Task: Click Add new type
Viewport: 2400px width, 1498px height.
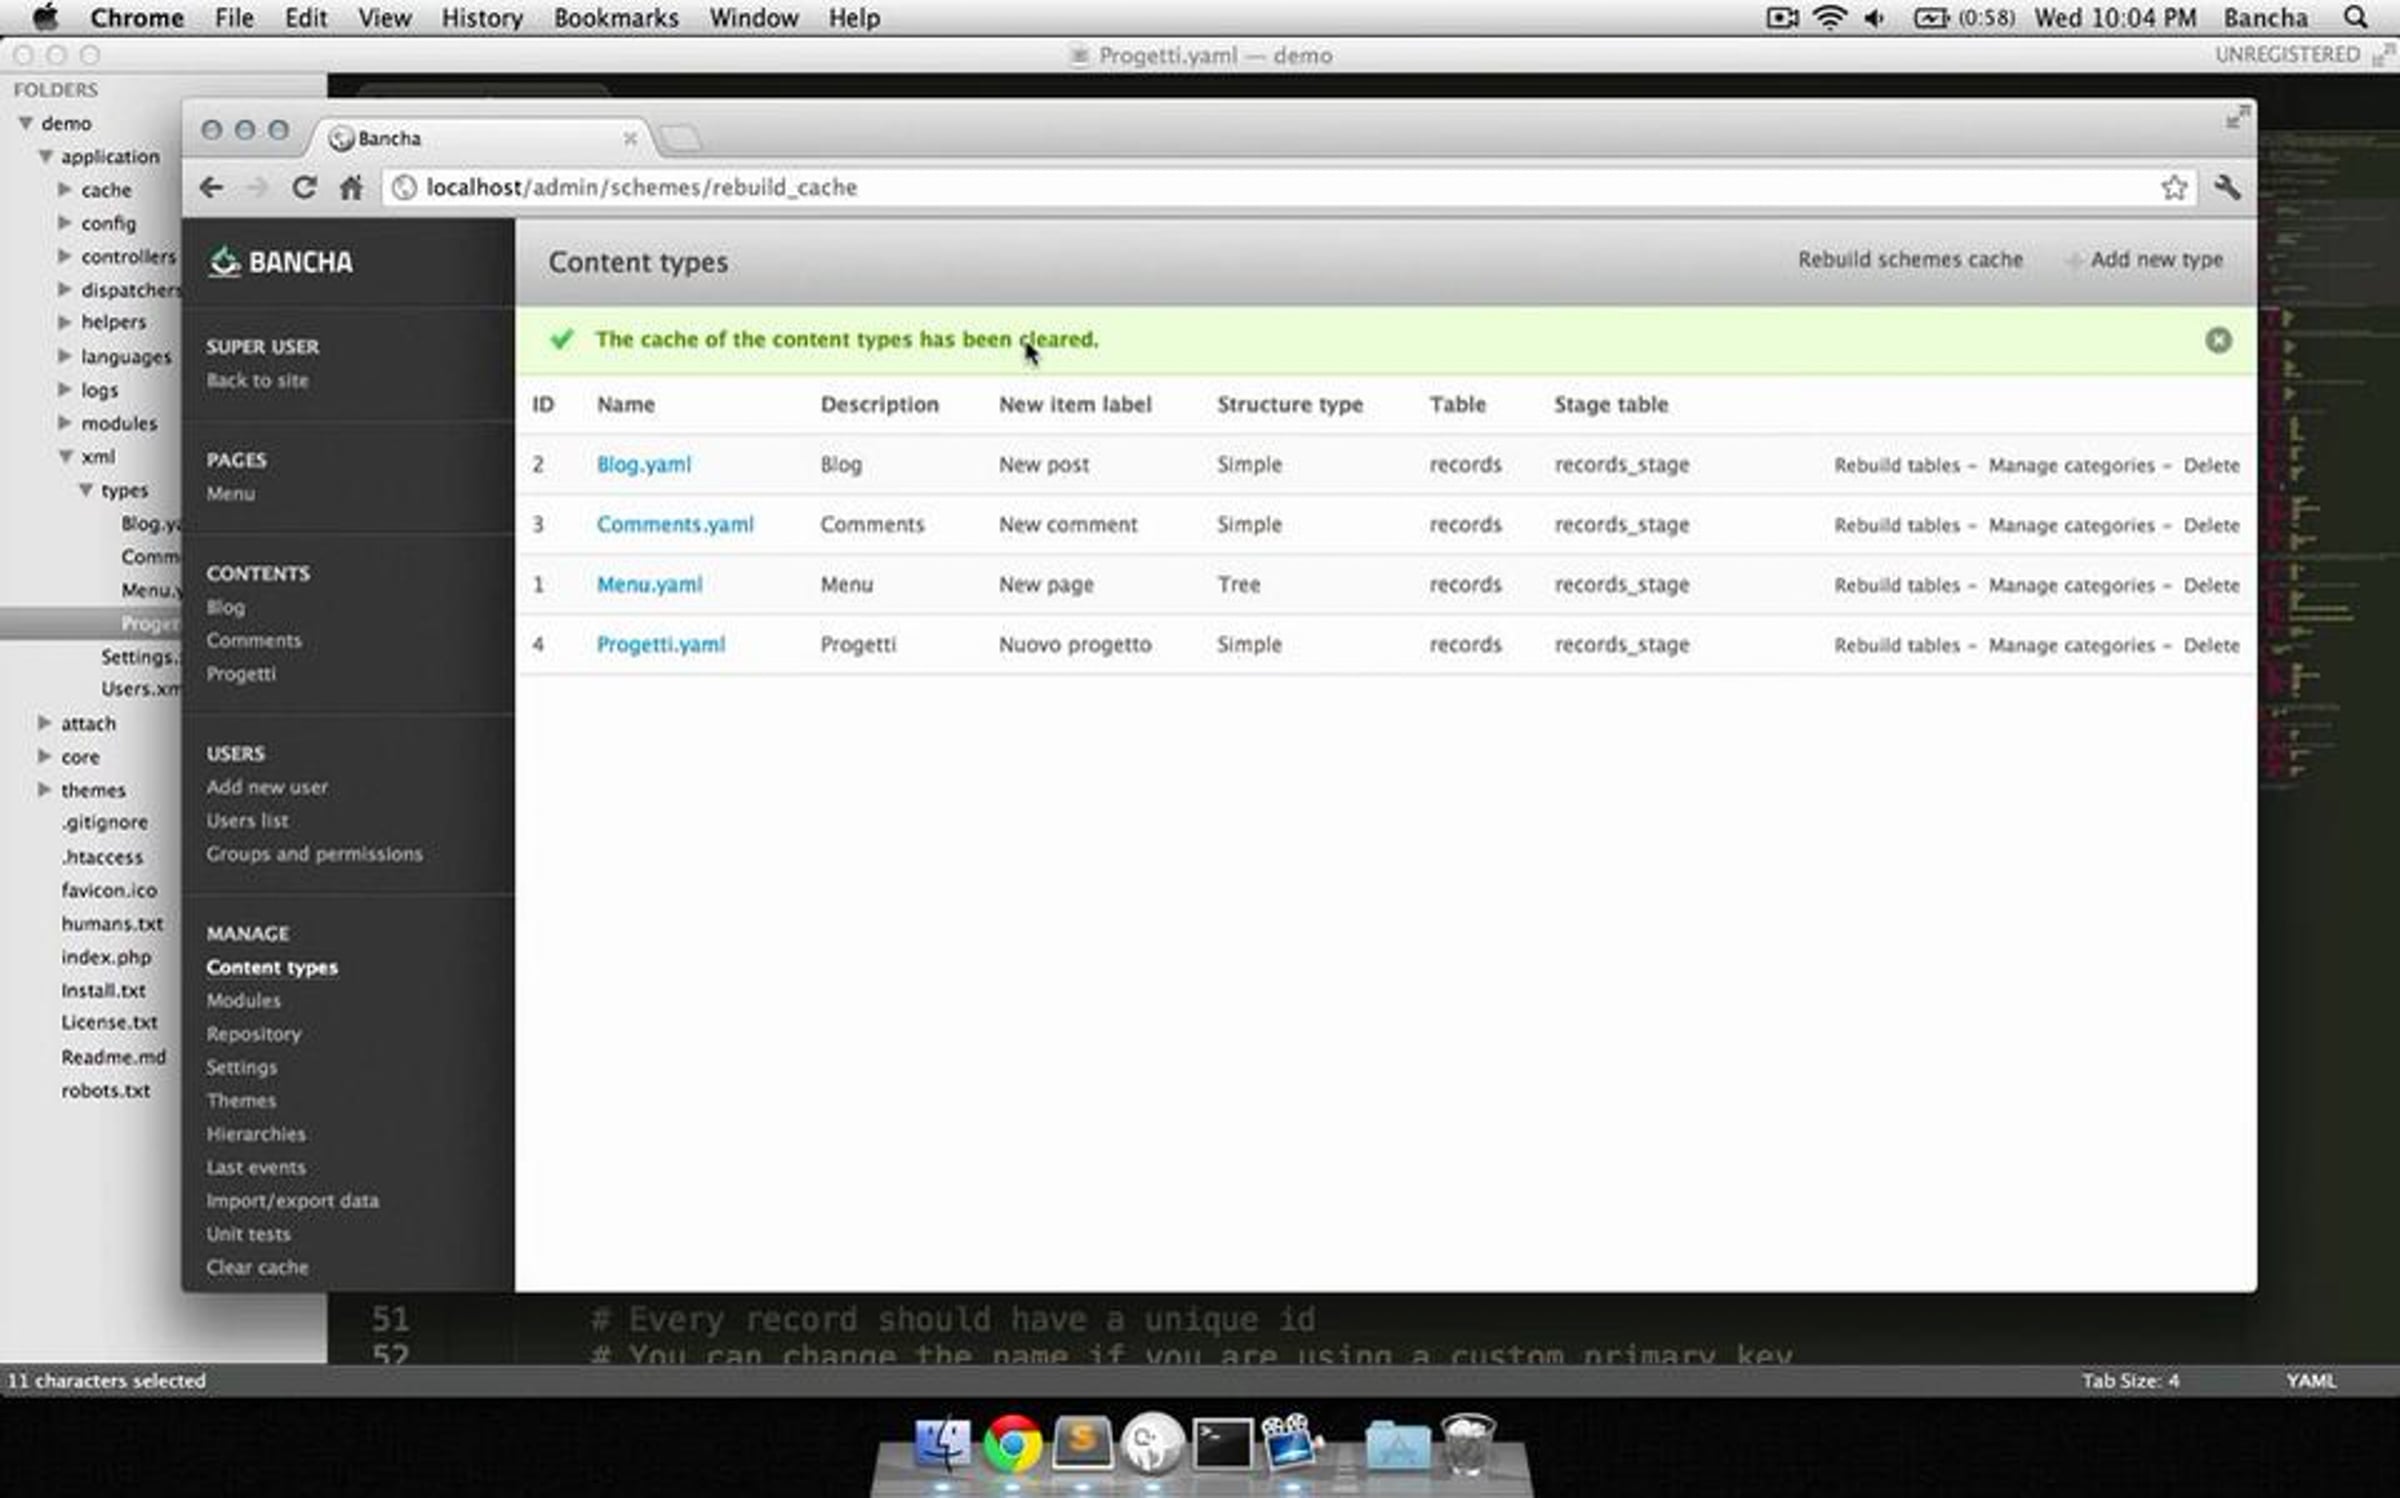Action: [x=2155, y=260]
